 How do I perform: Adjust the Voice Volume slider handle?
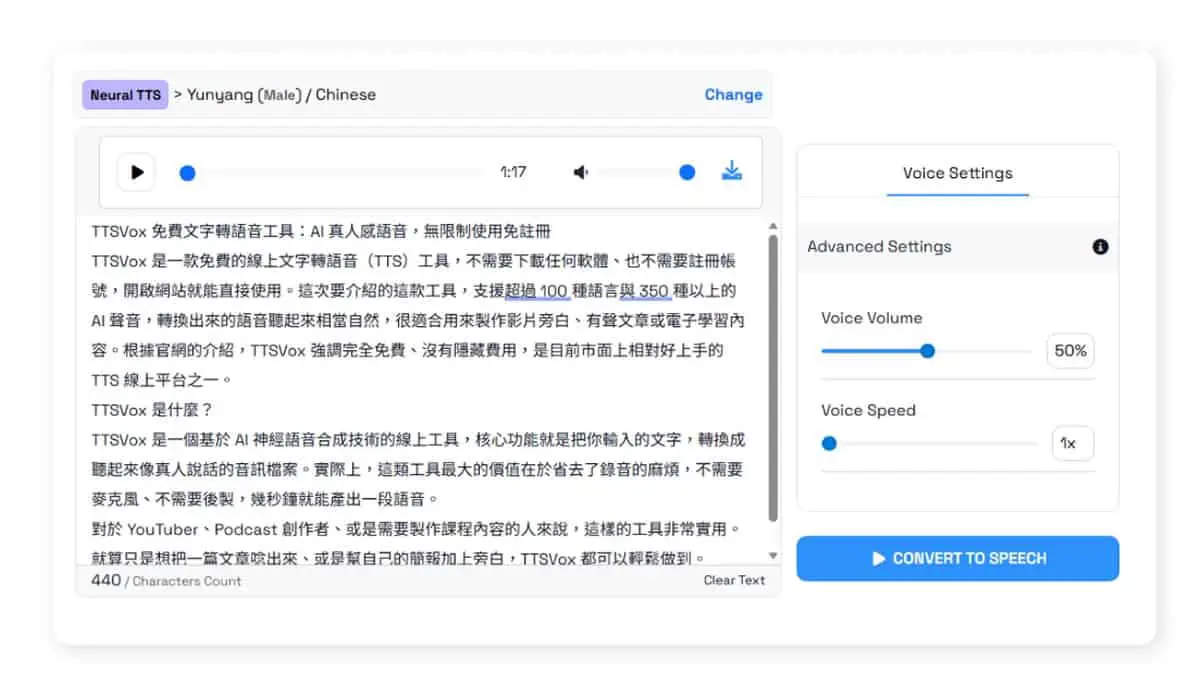(927, 351)
